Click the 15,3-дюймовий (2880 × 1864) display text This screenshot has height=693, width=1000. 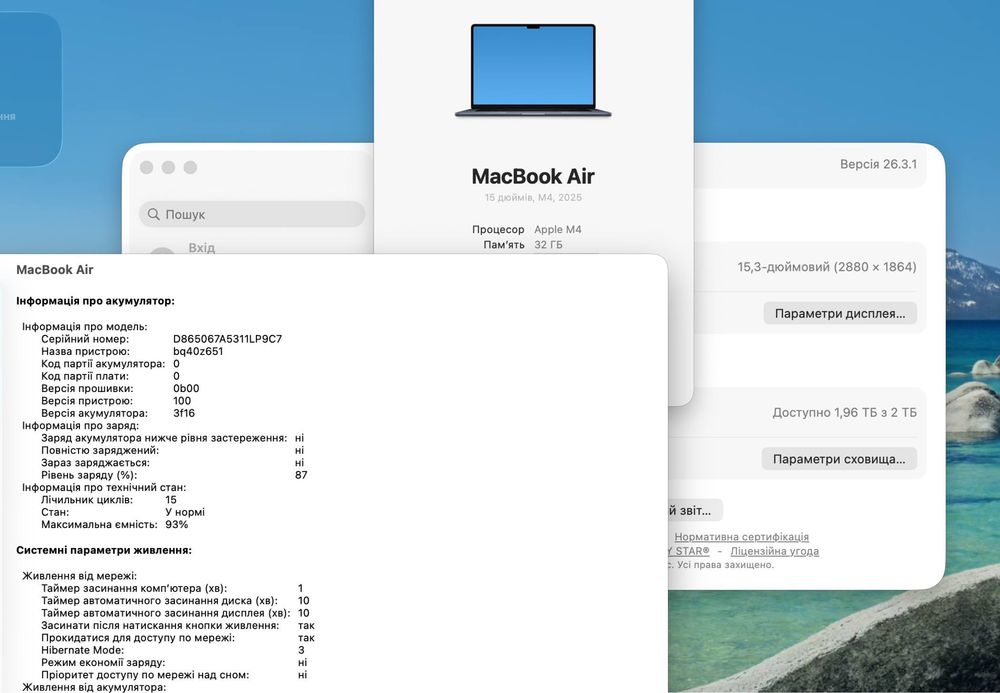click(827, 267)
